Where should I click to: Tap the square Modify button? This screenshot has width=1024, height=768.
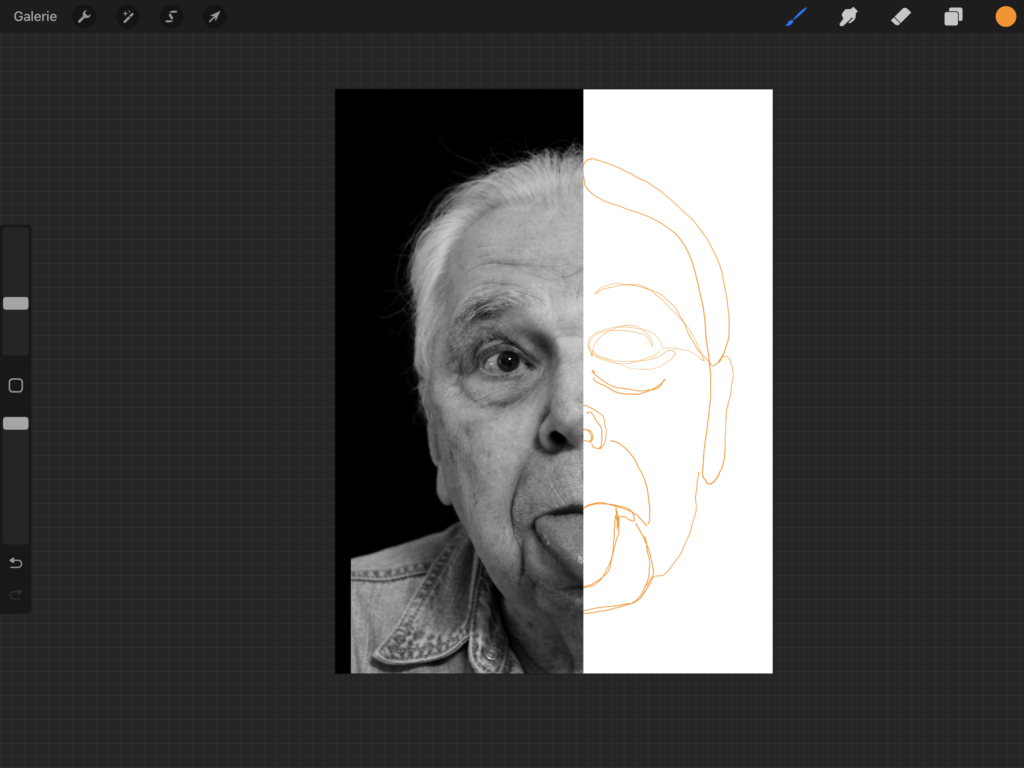16,386
